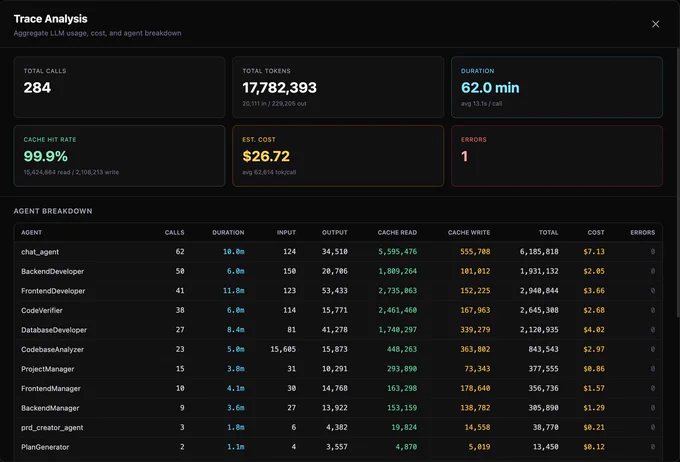This screenshot has width=680, height=462.
Task: Click FrontendDeveloper duration 11.8m
Action: 233,291
